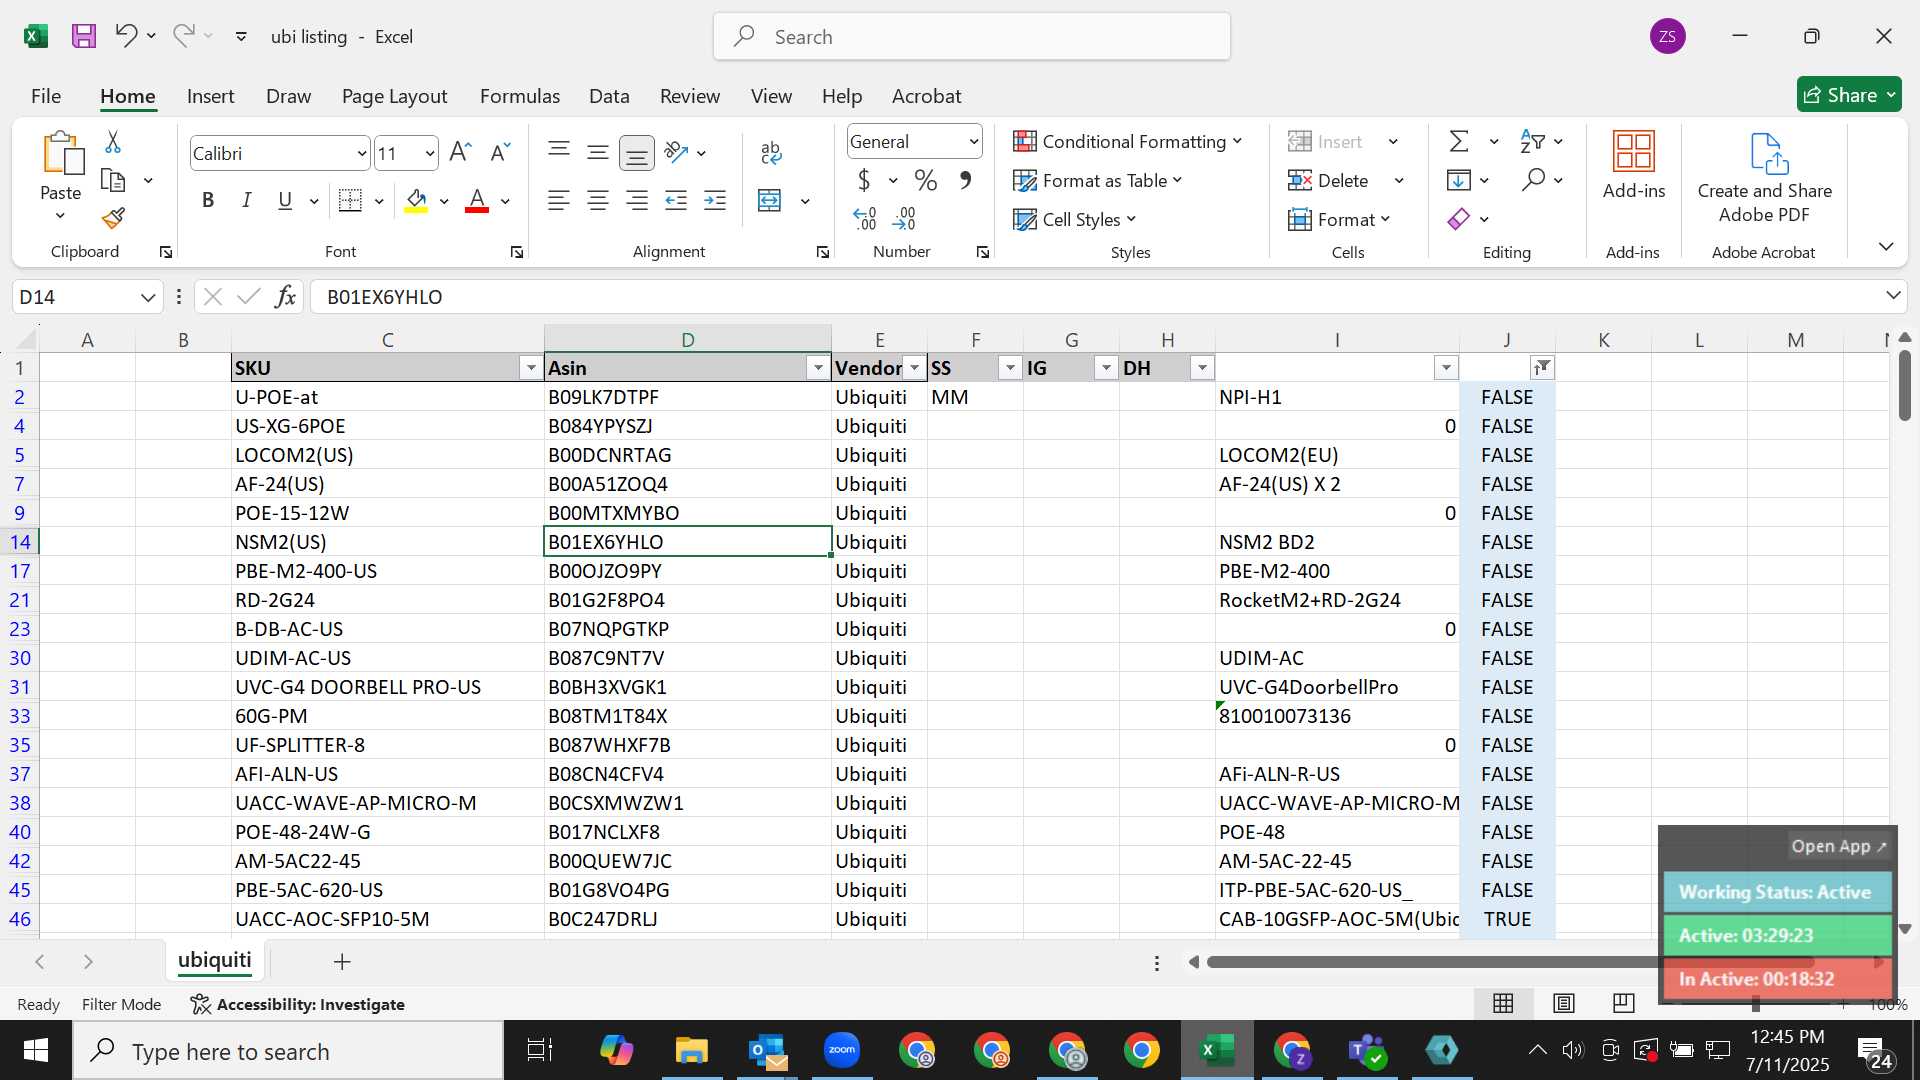1920x1080 pixels.
Task: Switch to the Page Layout tab
Action: coord(394,96)
